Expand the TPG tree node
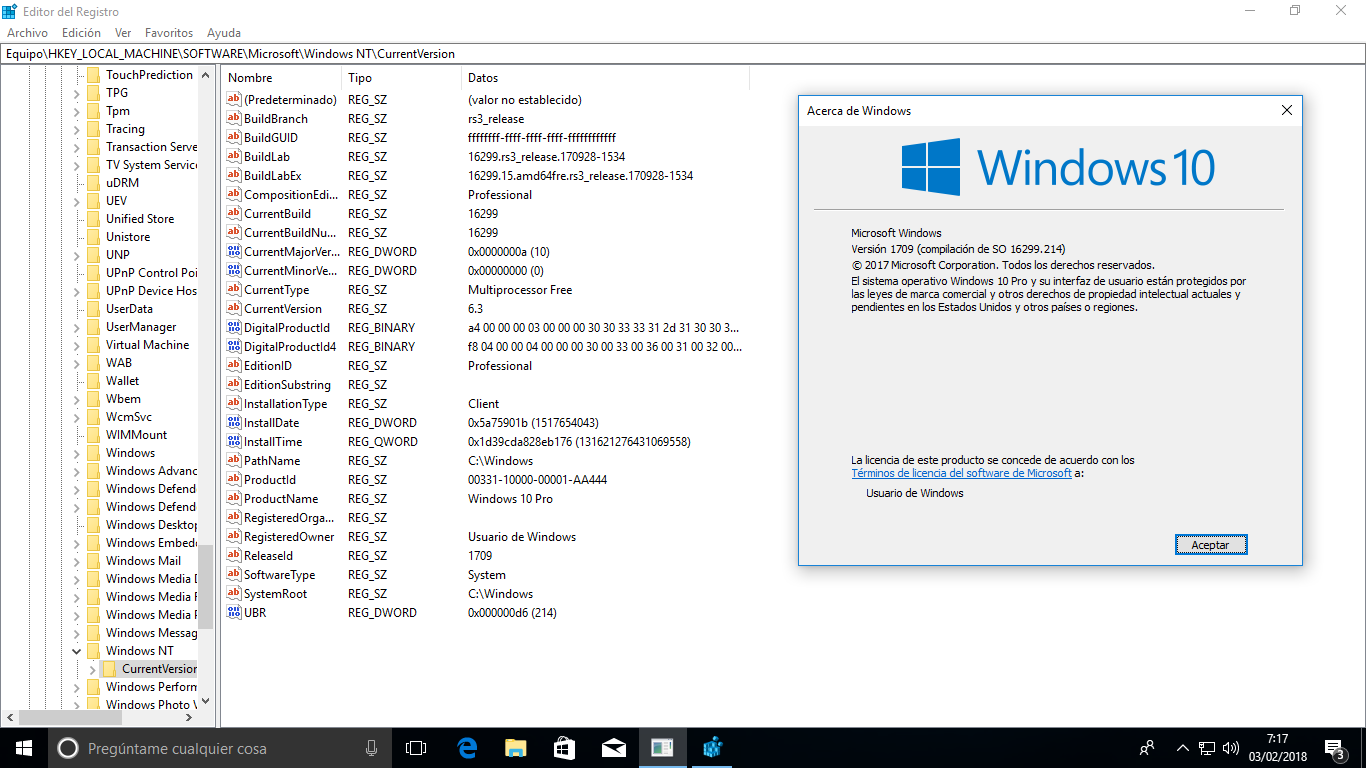1366x768 pixels. pos(77,93)
